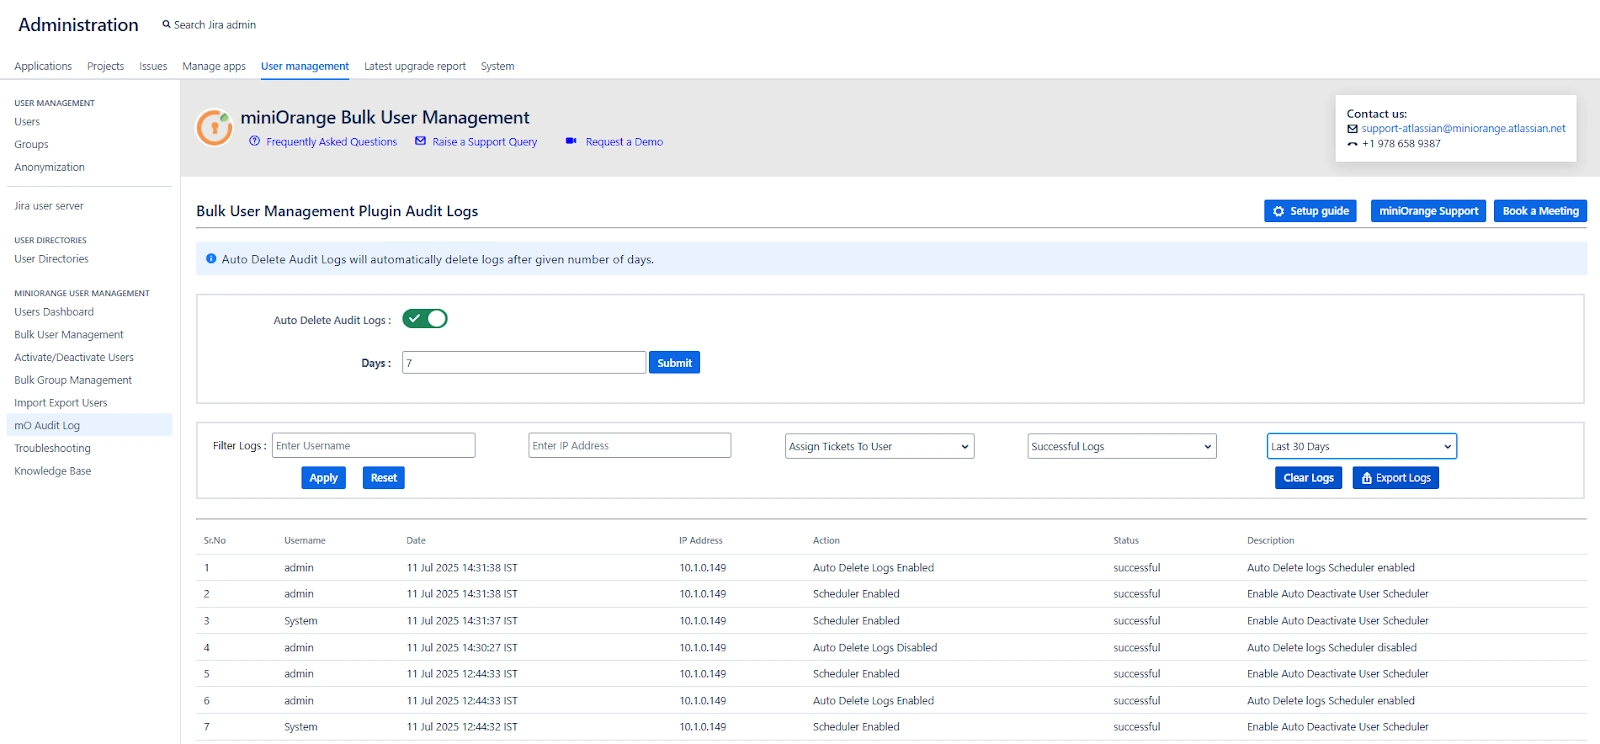Click the IP Address column header
Viewport: 1600px width, 744px height.
[x=701, y=540]
